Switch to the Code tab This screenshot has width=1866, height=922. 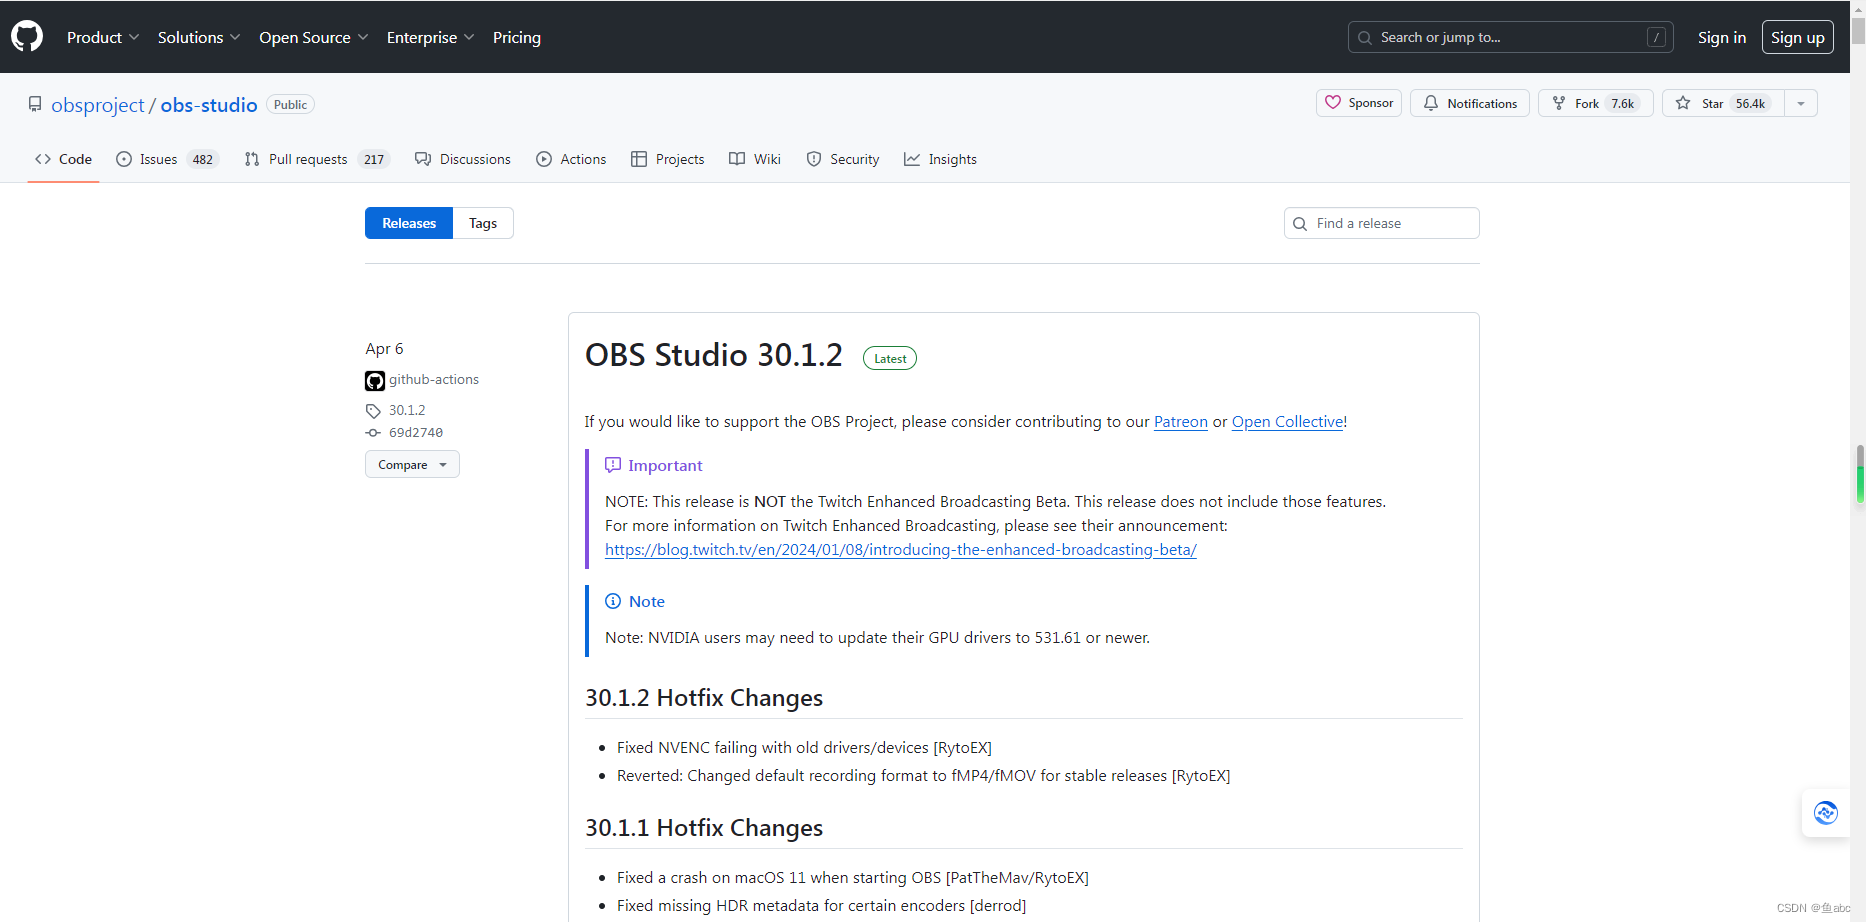(63, 159)
